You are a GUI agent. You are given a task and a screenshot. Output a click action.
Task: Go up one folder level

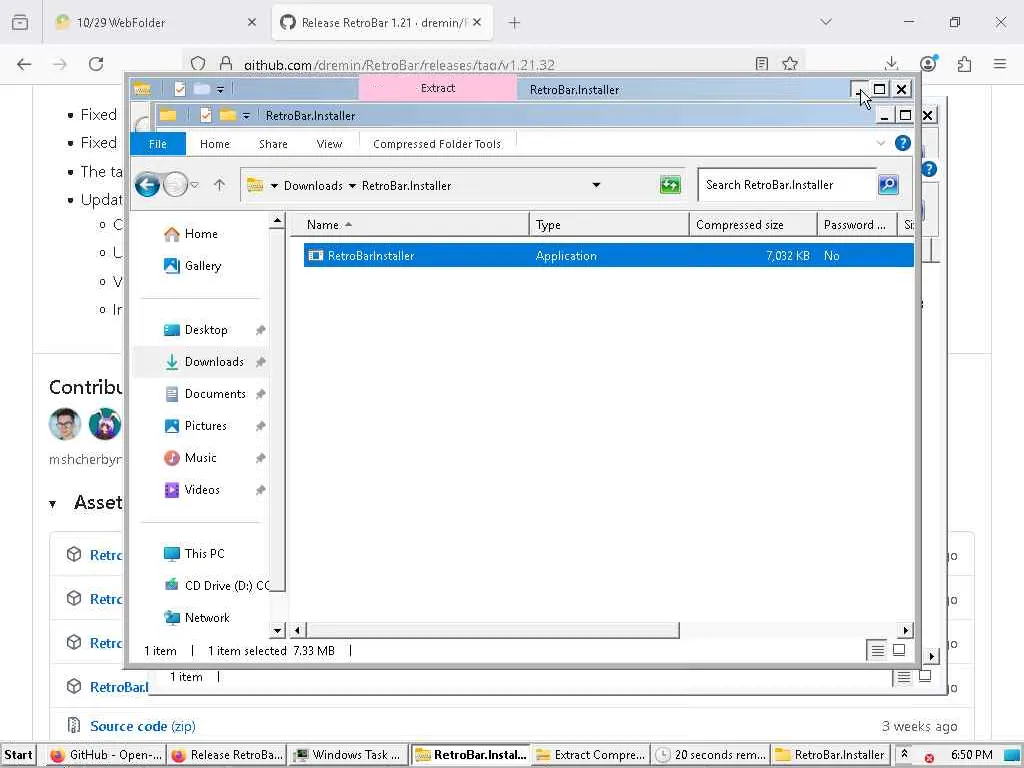pos(219,185)
